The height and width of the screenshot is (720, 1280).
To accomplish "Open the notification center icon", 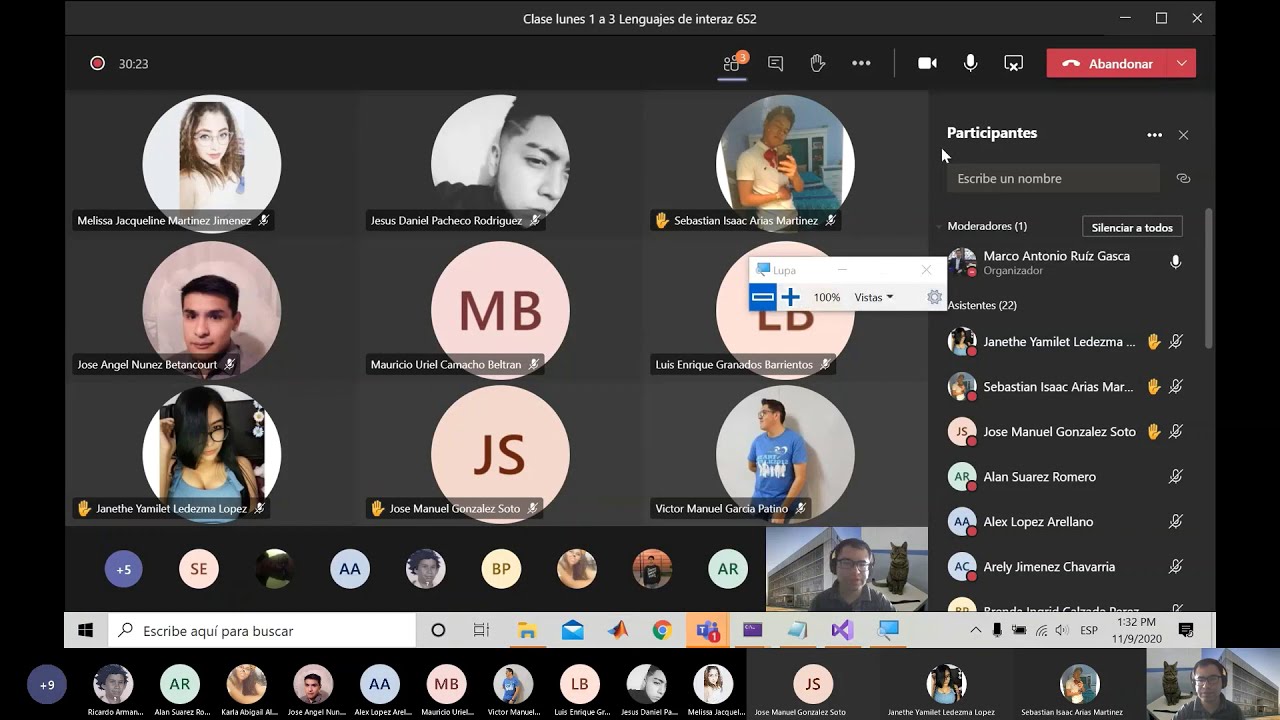I will (1186, 630).
